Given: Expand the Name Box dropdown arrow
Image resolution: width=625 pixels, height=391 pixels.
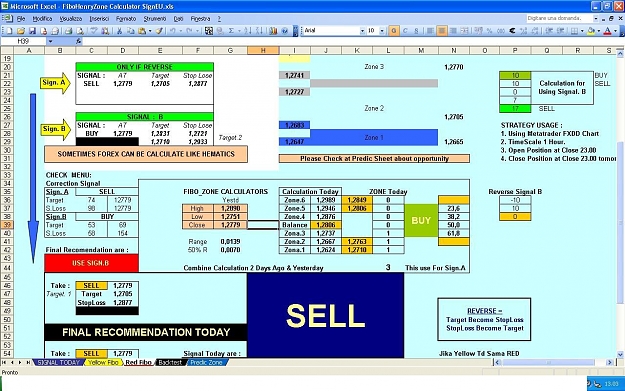Looking at the screenshot, I should click(x=50, y=41).
